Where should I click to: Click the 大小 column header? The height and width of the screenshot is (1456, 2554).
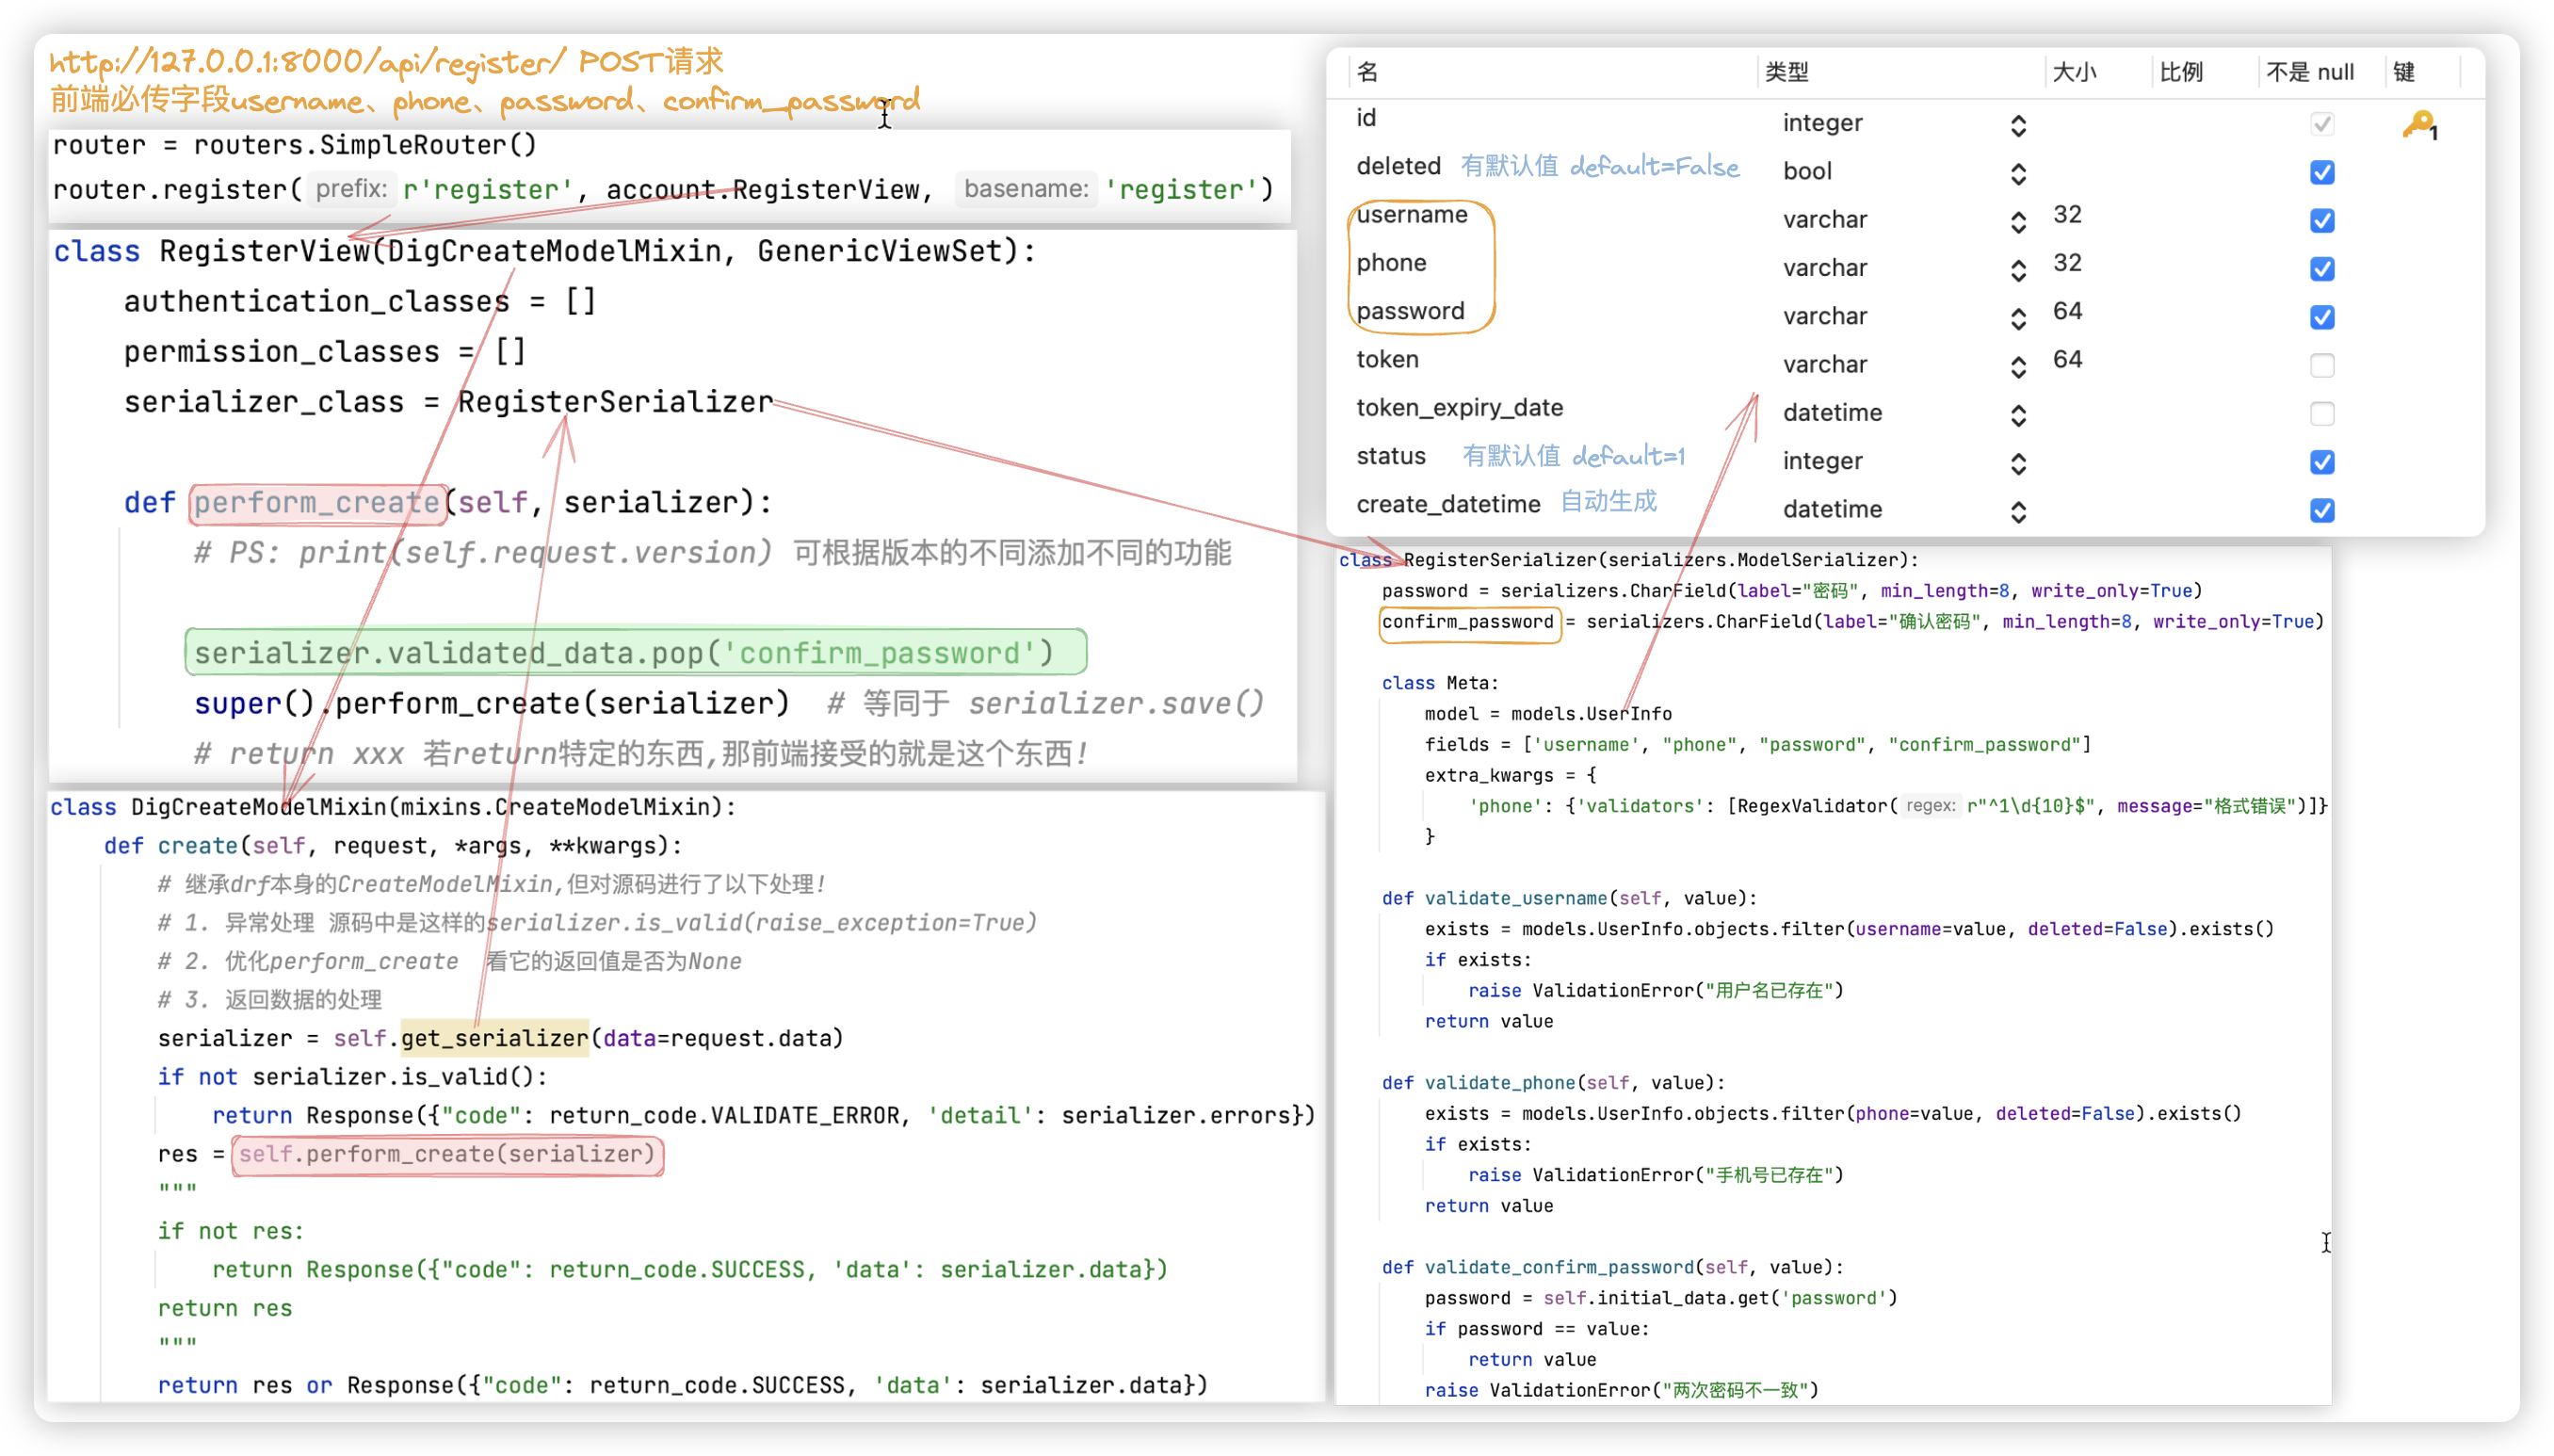pyautogui.click(x=2074, y=72)
